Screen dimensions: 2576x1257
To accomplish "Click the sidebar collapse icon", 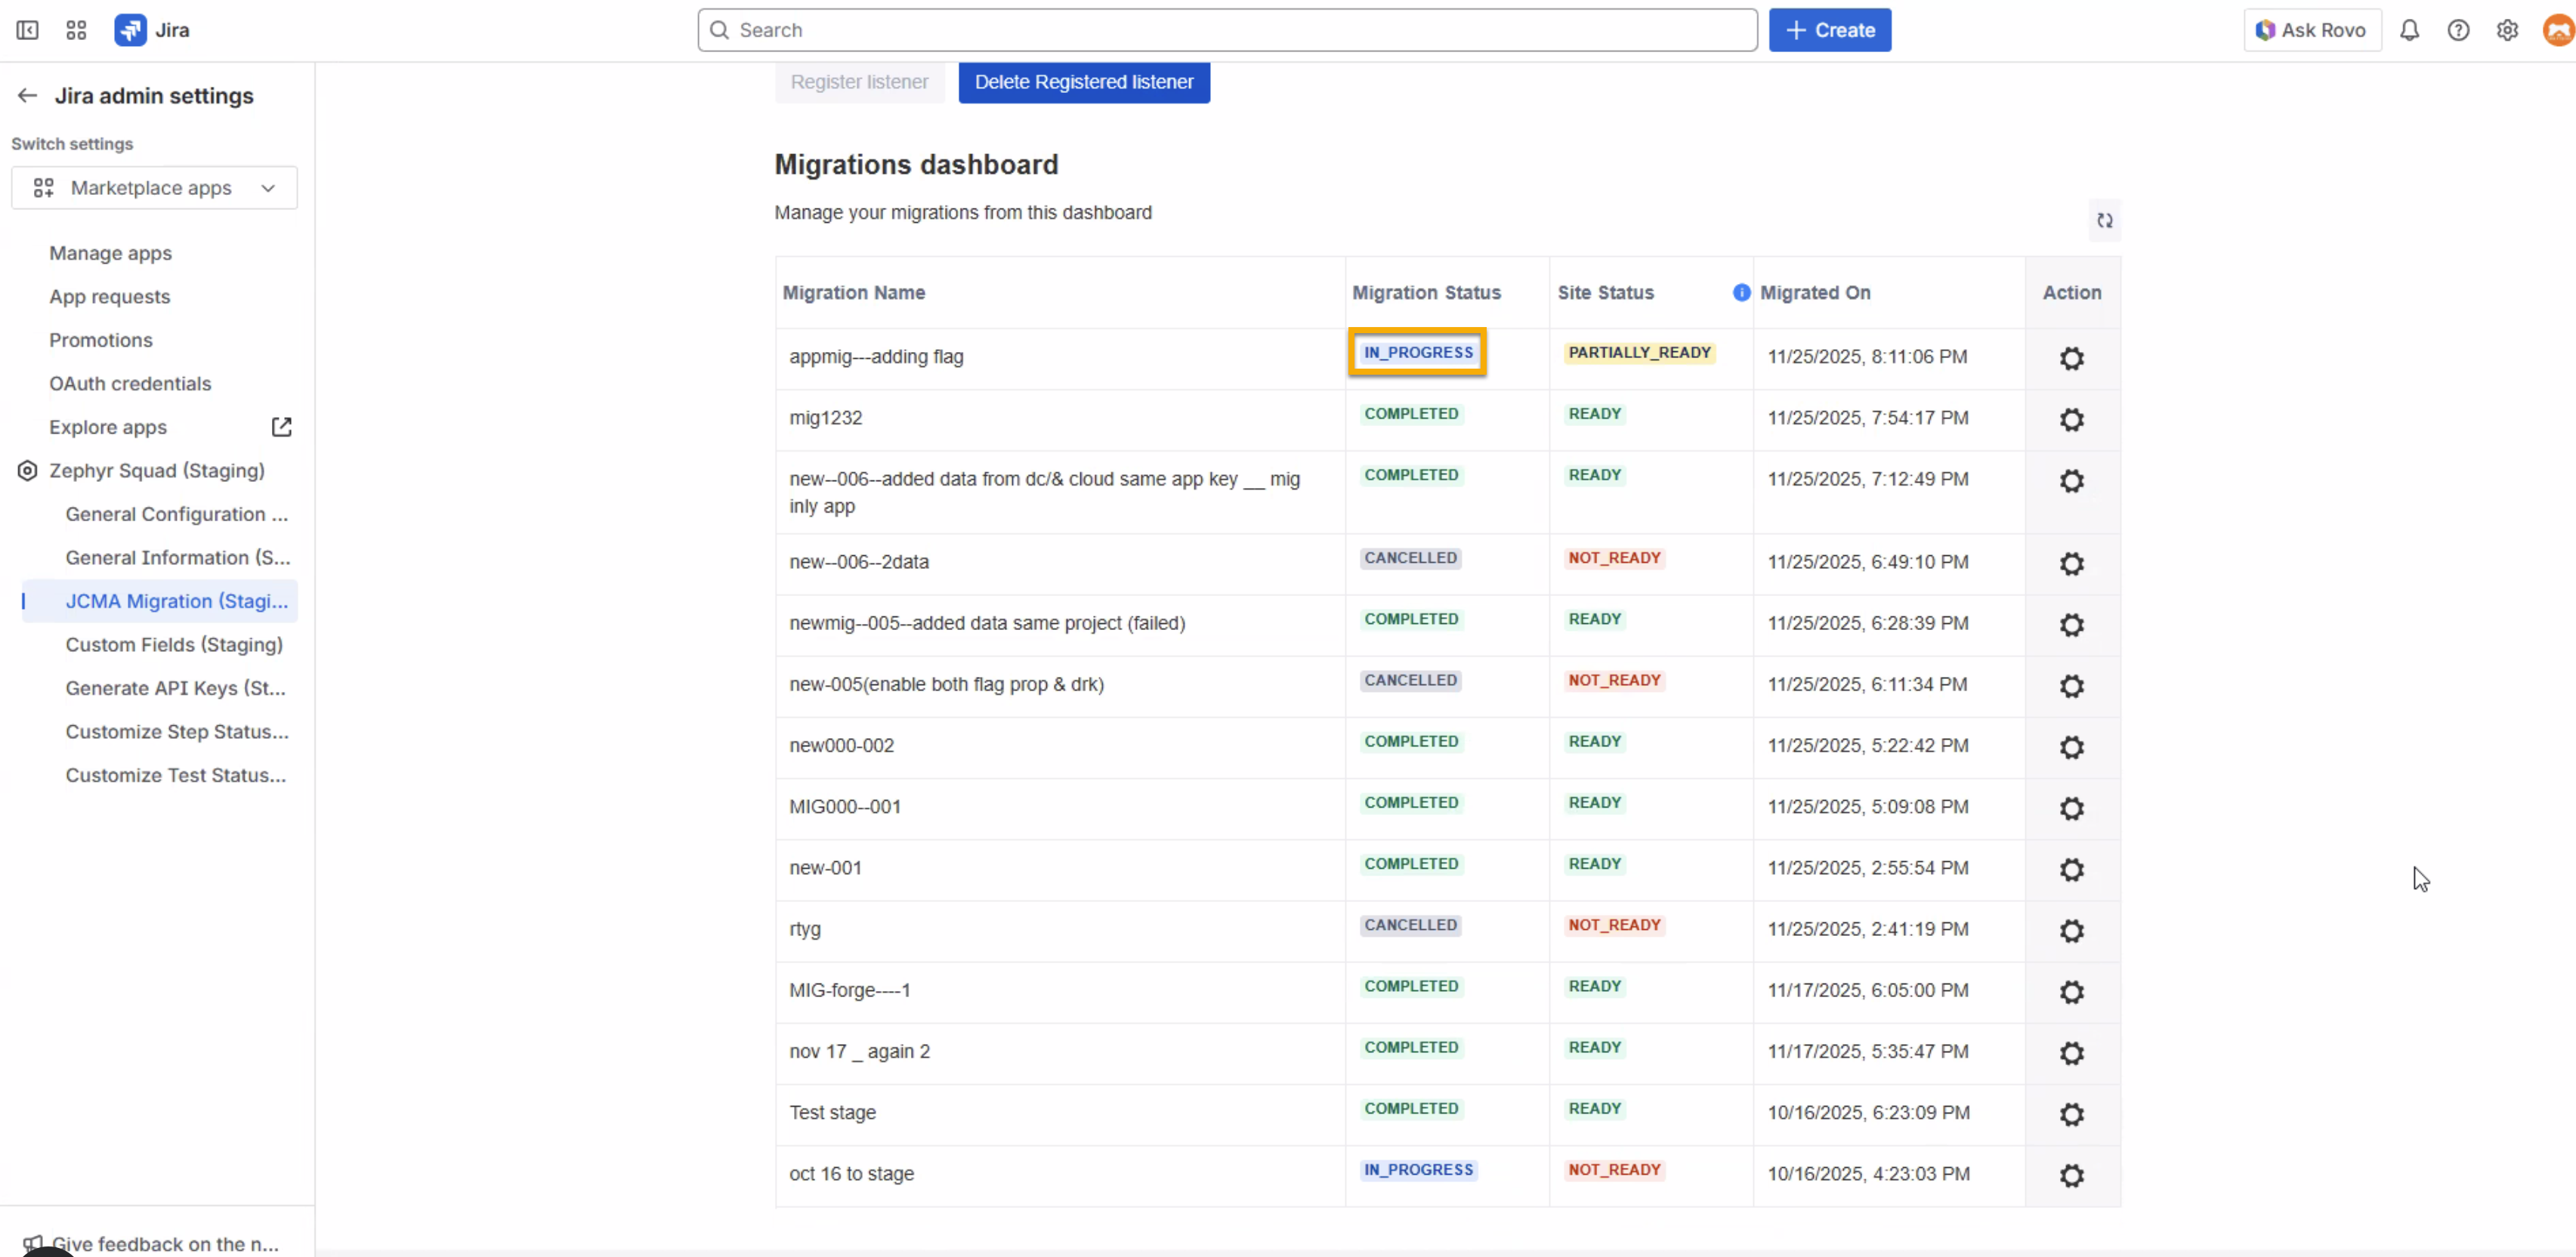I will coord(27,30).
